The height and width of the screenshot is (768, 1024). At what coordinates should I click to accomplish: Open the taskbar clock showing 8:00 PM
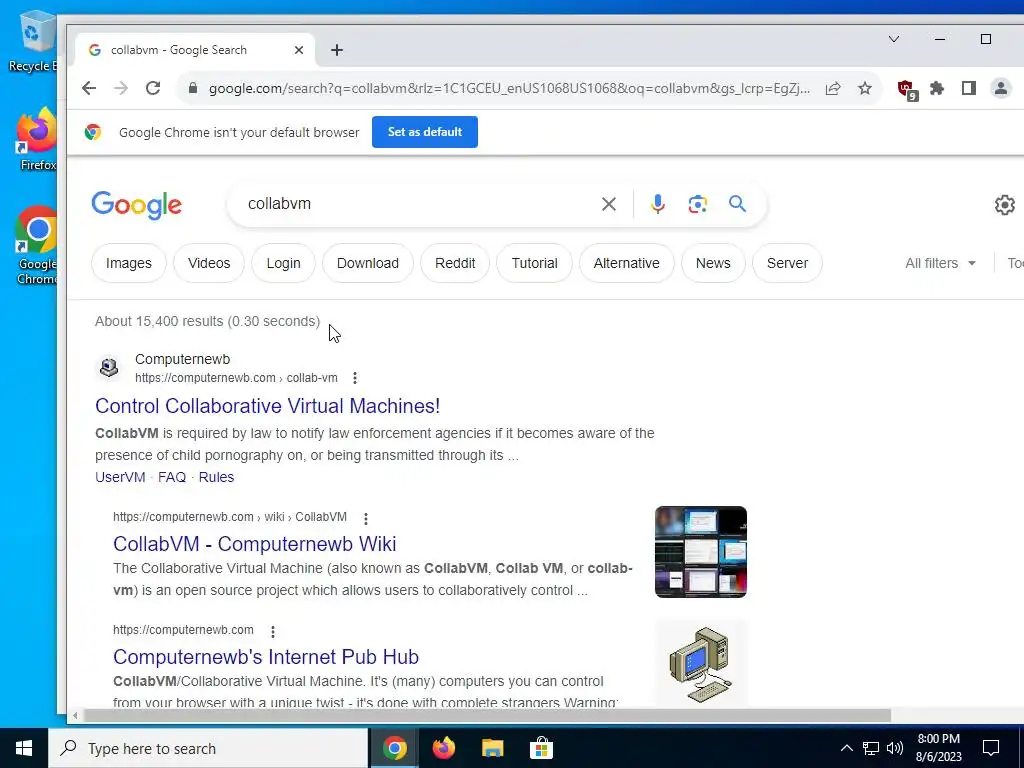tap(938, 748)
